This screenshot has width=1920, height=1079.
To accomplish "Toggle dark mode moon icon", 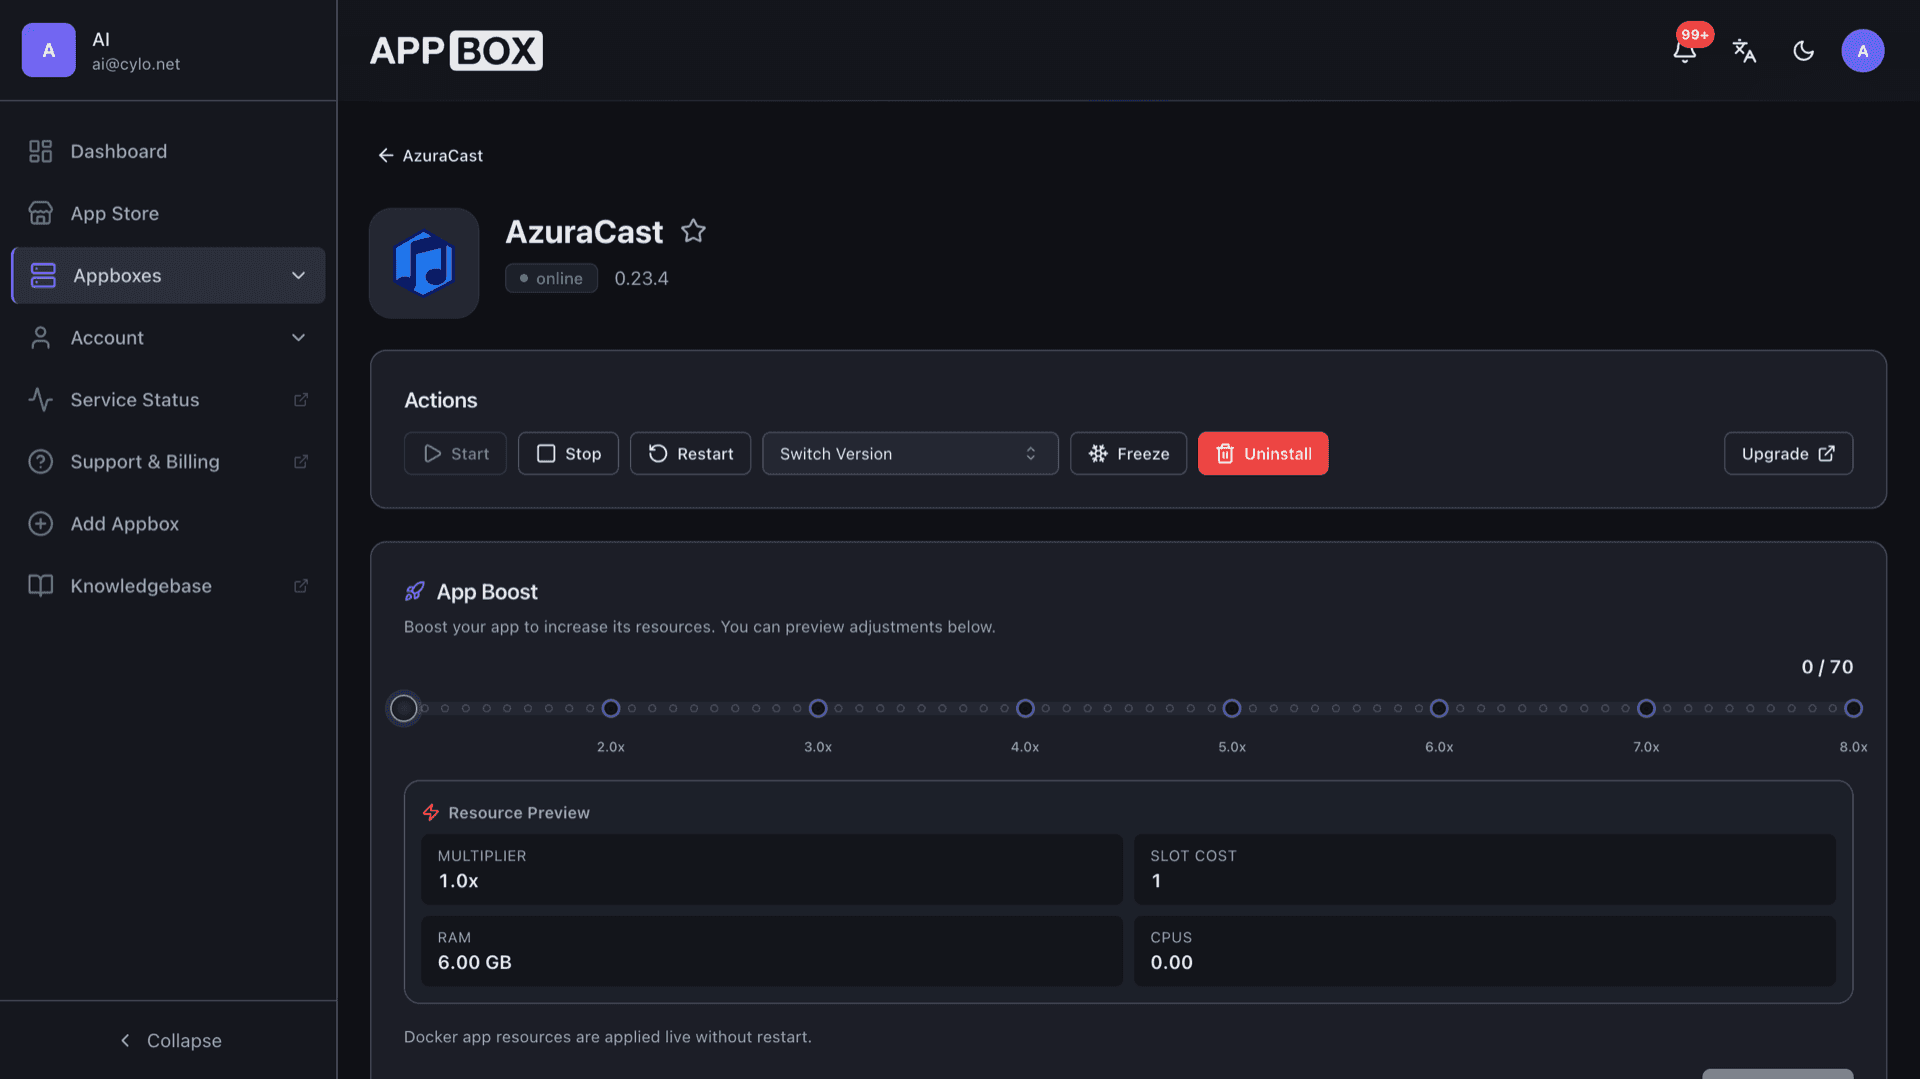I will (1803, 51).
